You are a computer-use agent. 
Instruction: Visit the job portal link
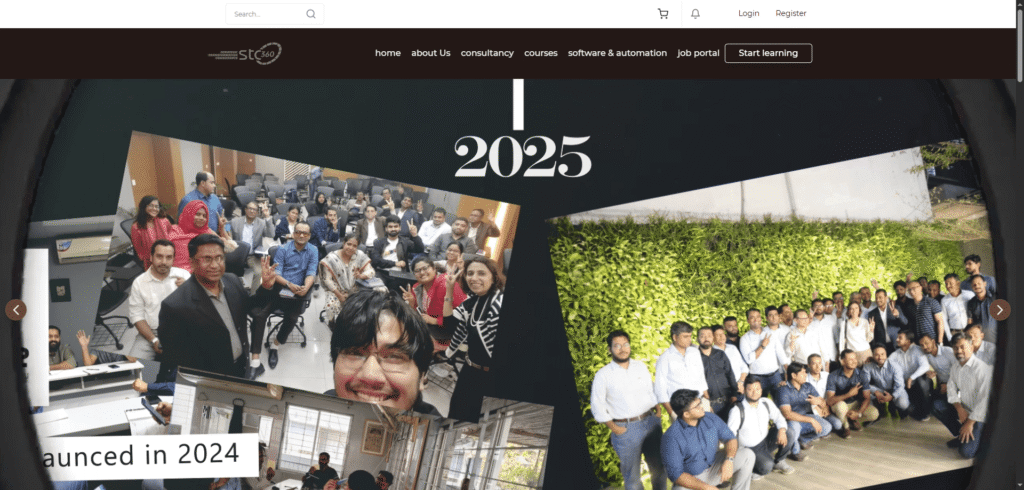(698, 53)
